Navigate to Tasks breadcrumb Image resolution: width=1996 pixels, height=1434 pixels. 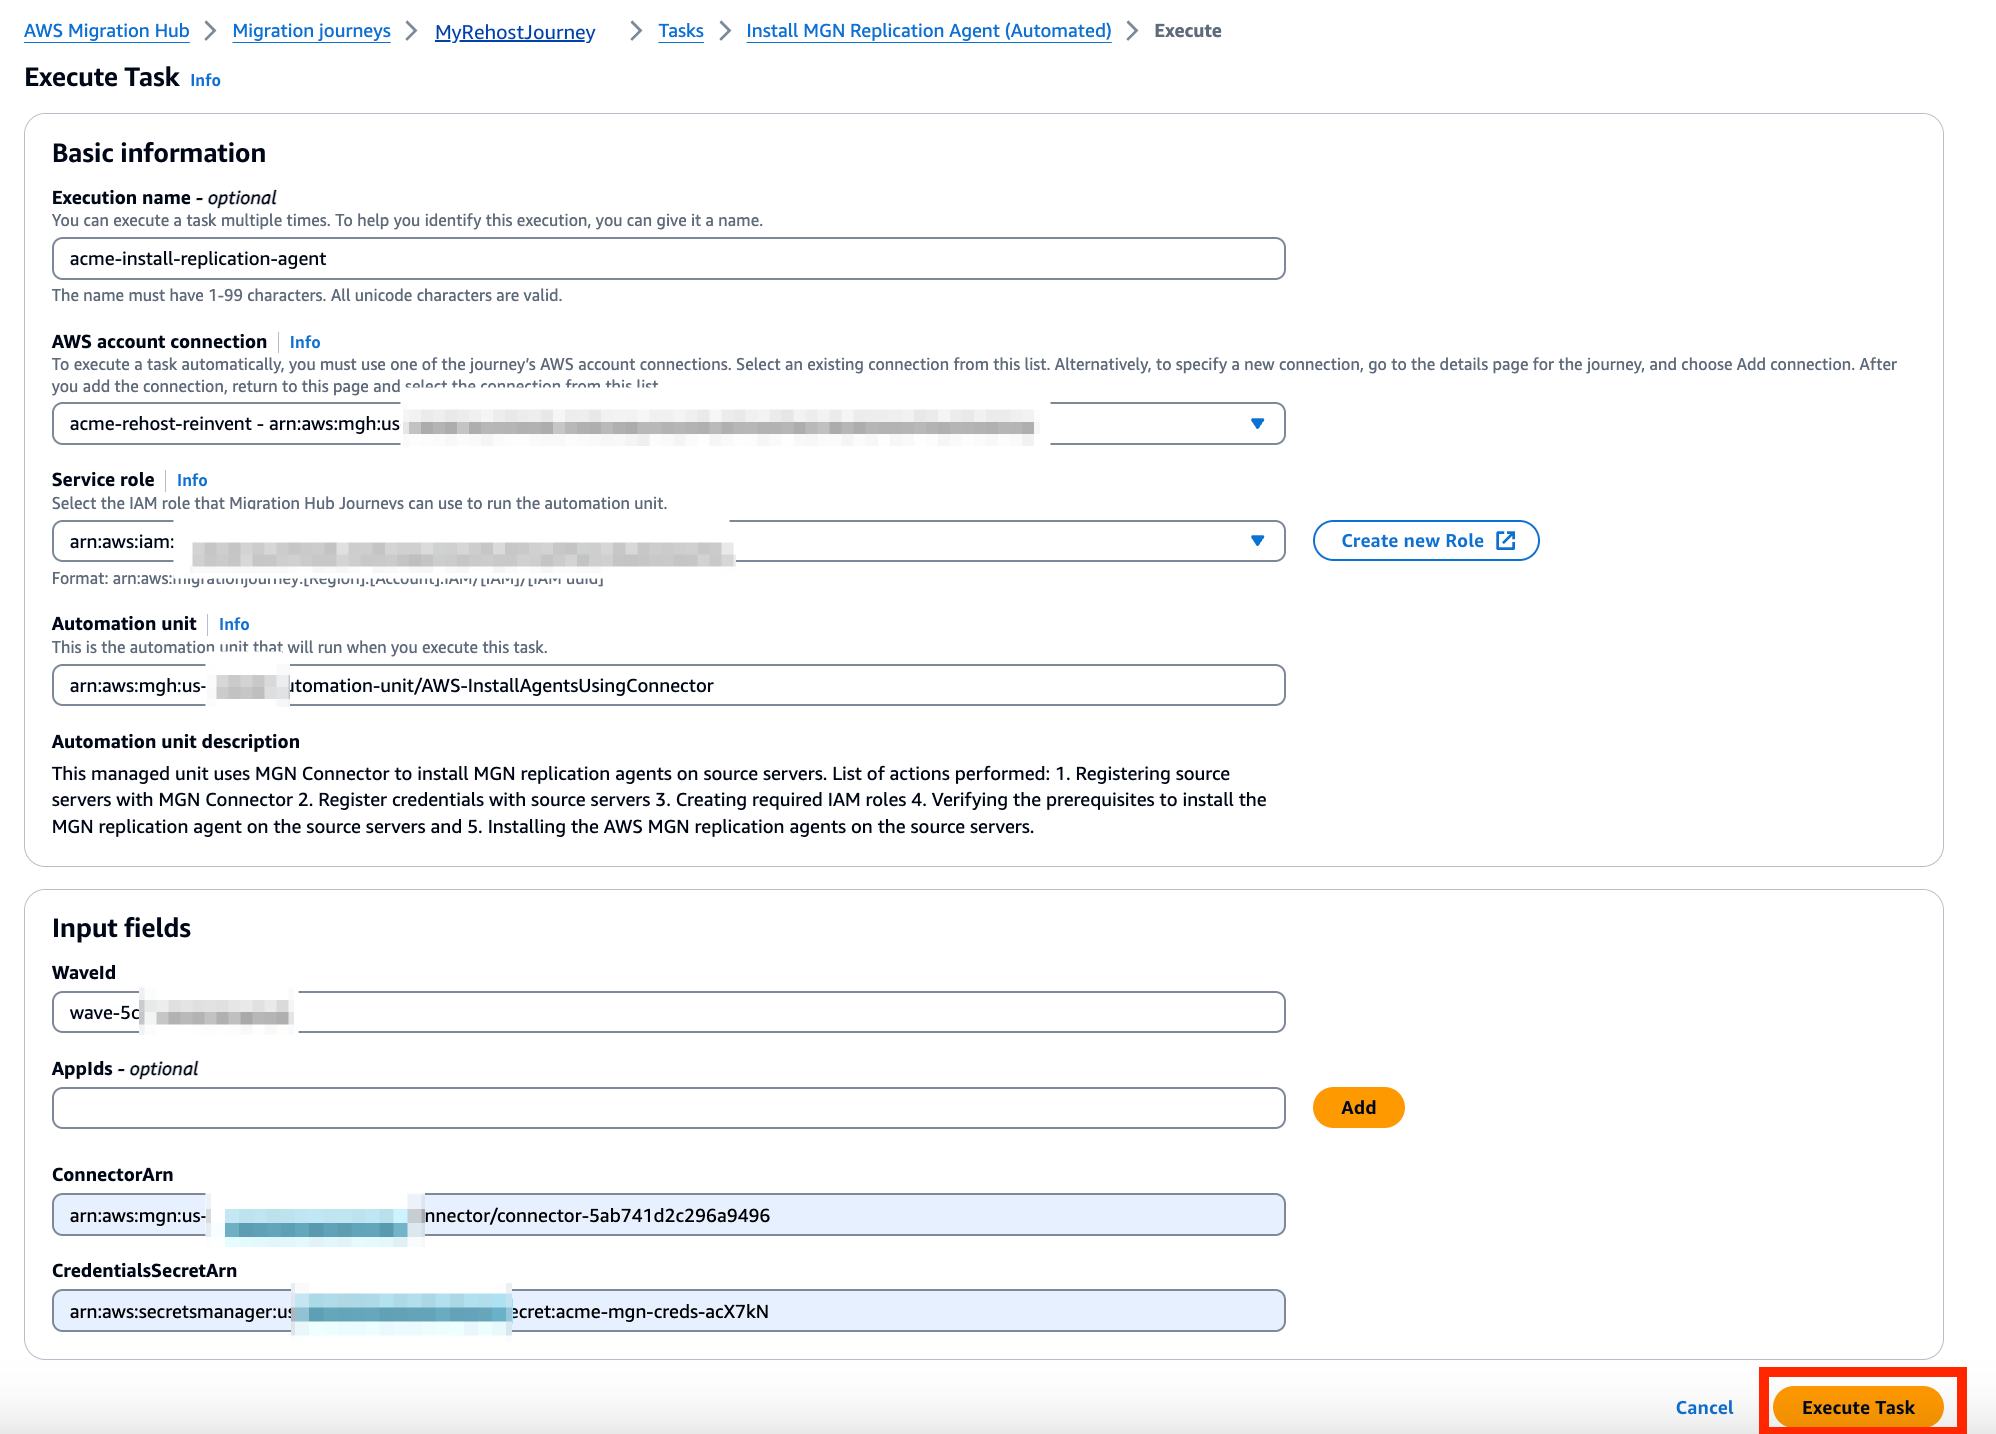point(680,30)
